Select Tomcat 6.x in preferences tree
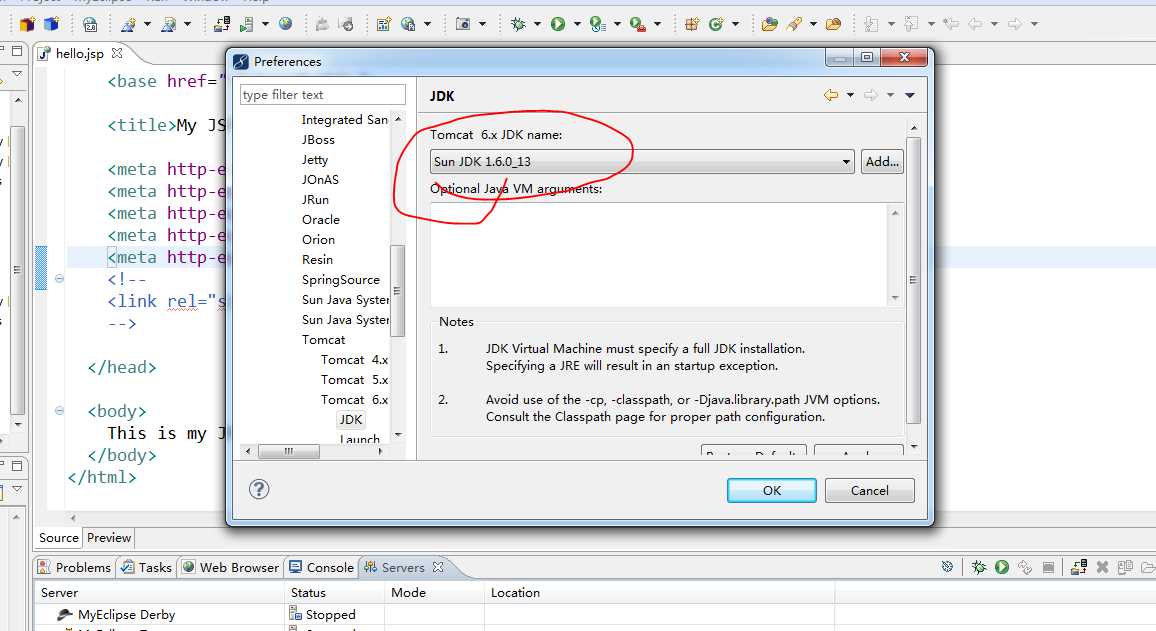This screenshot has height=631, width=1156. pos(354,400)
